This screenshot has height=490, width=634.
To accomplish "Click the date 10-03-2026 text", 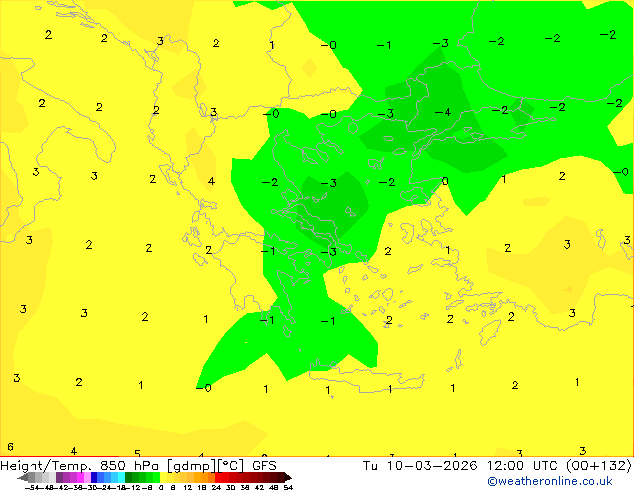I will click(x=432, y=466).
